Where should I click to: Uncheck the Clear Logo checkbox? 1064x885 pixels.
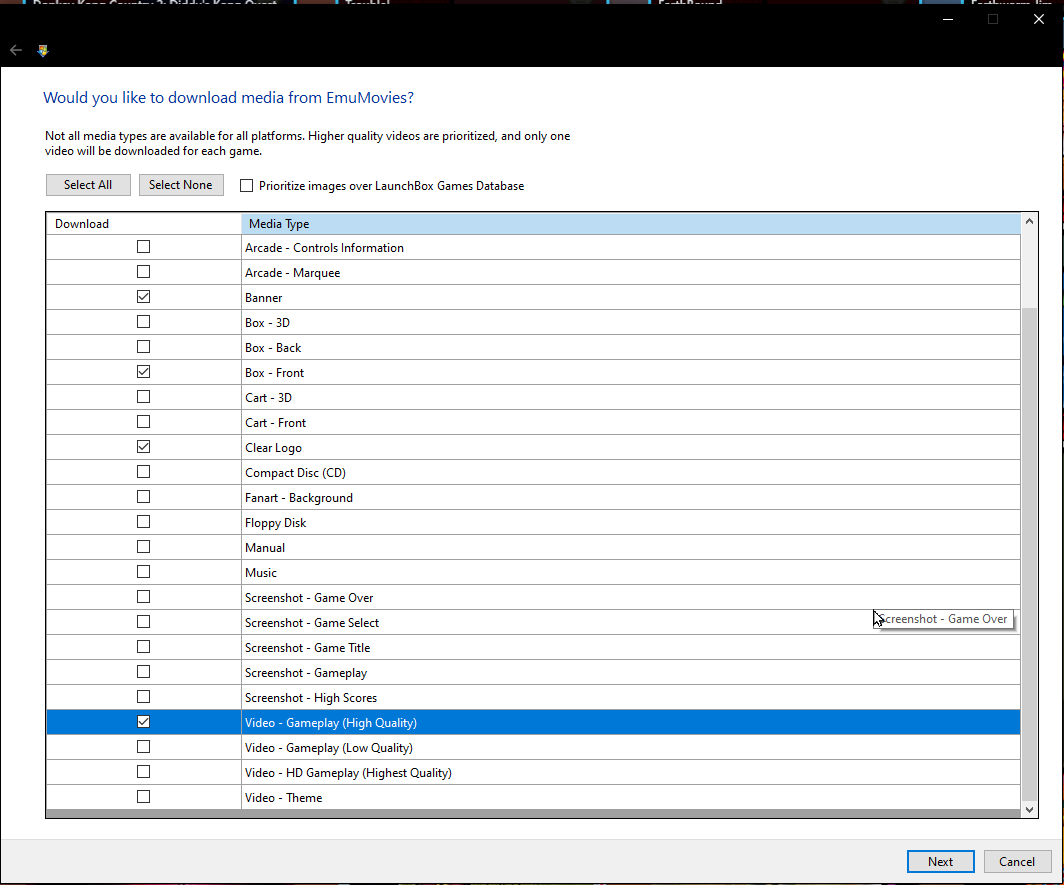coord(143,447)
